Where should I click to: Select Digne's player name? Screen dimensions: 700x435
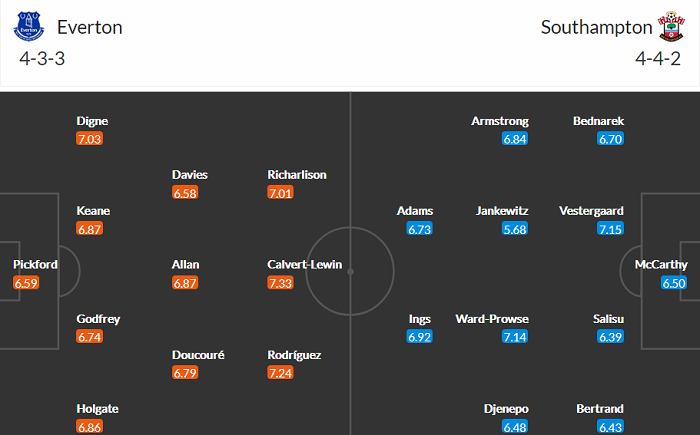(92, 121)
